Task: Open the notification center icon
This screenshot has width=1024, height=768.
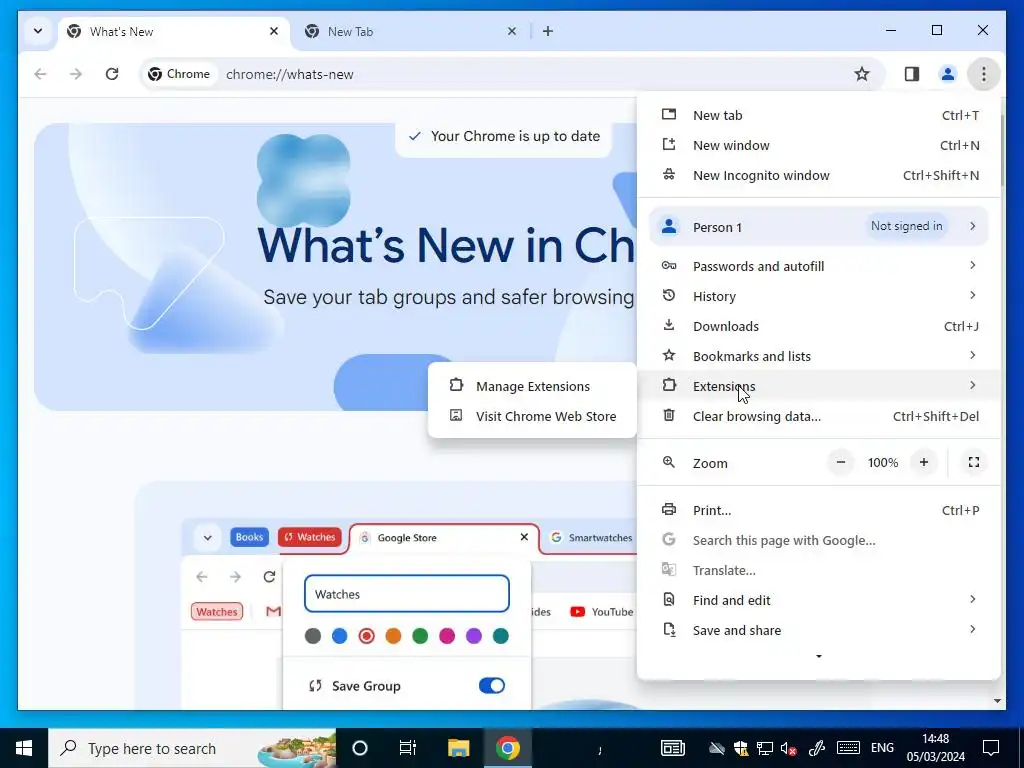Action: tap(991, 748)
